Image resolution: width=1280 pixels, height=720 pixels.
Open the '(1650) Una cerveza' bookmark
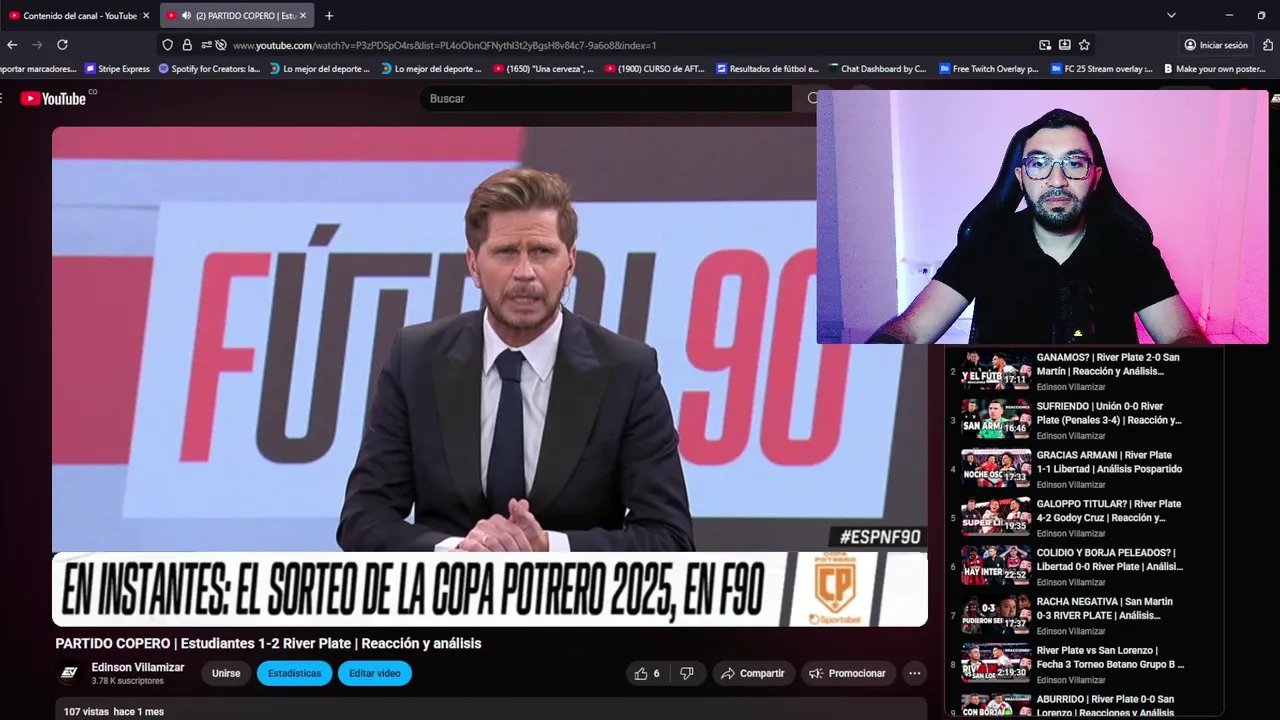tap(544, 69)
